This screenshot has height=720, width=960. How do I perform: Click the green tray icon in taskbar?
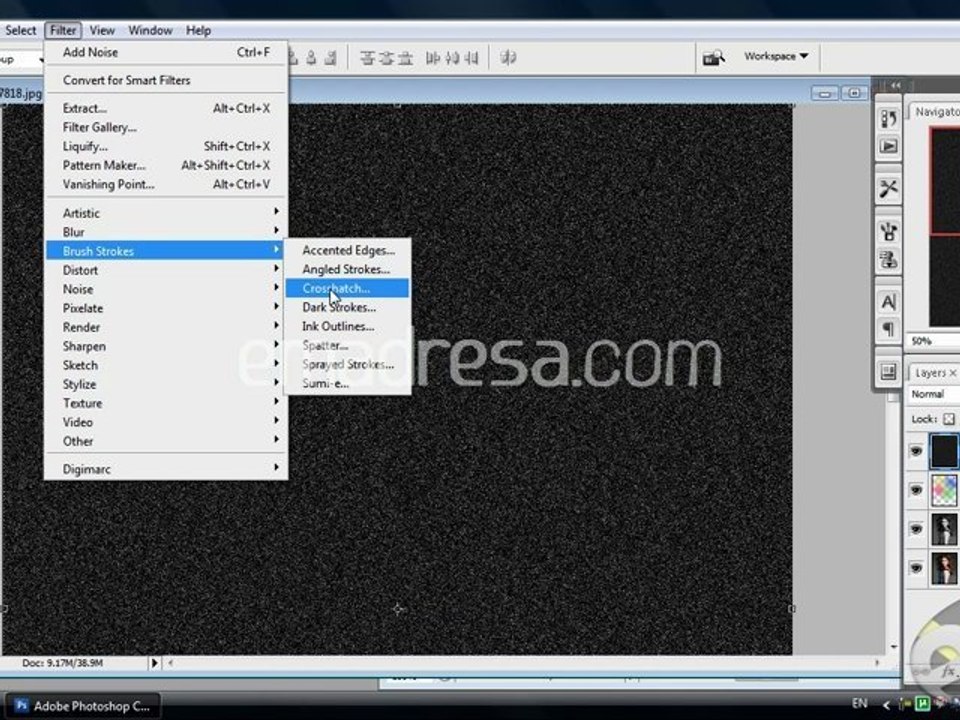[x=923, y=704]
